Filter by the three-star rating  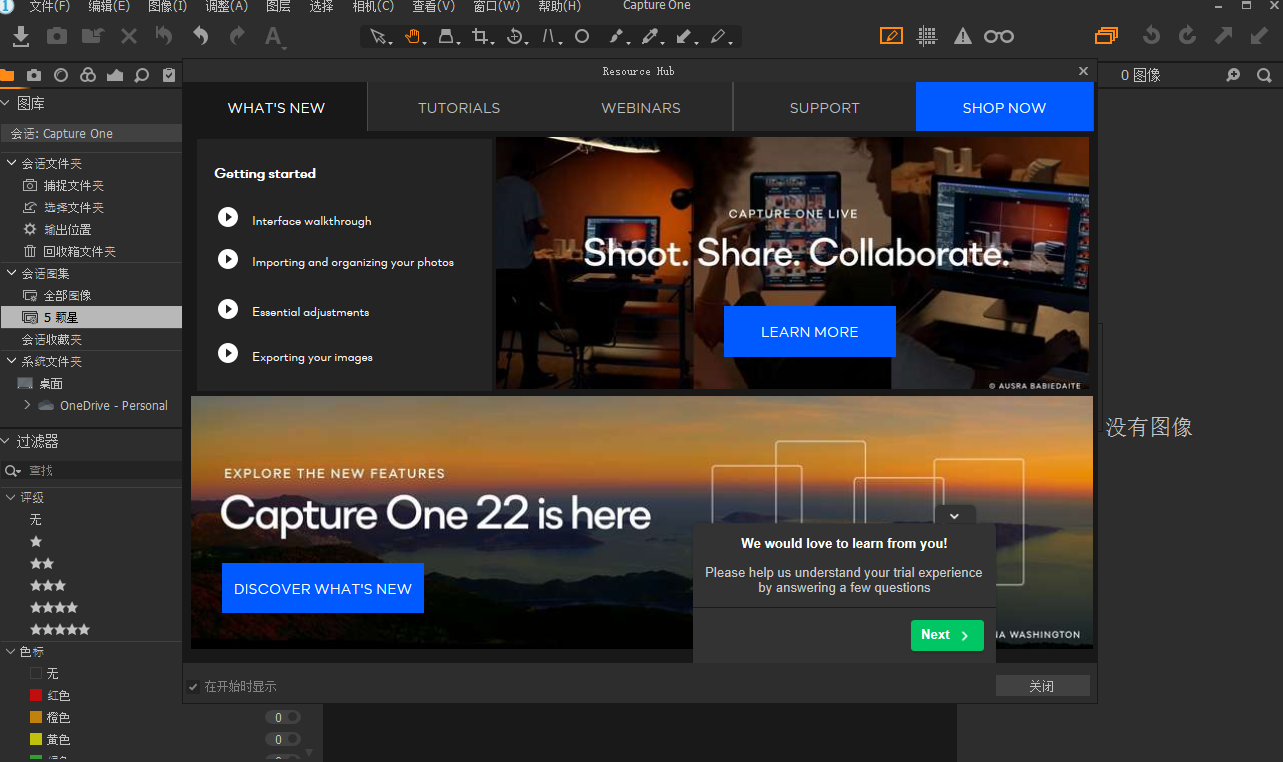48,586
